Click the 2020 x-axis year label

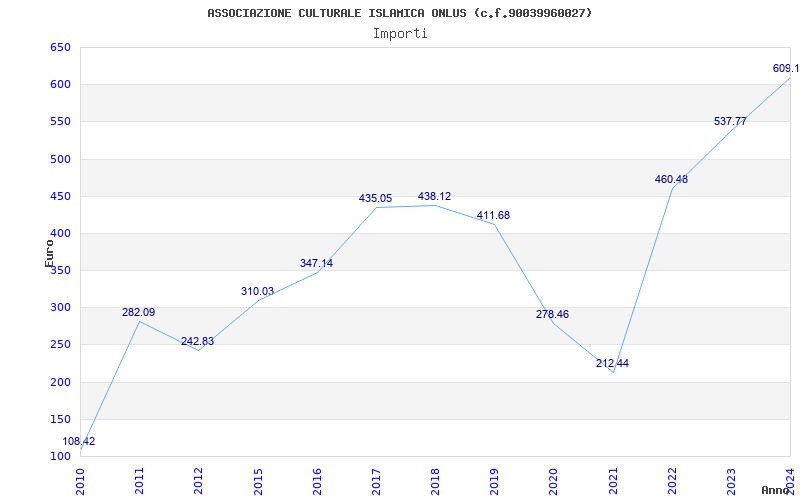point(554,482)
